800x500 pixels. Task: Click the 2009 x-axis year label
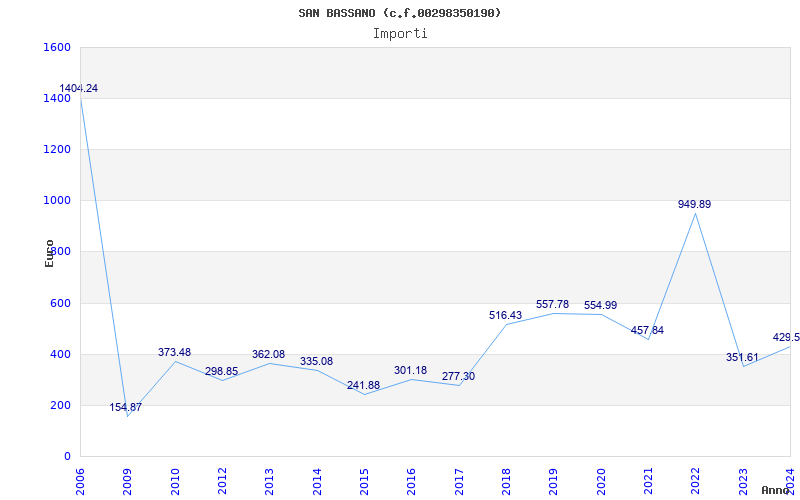(x=128, y=481)
